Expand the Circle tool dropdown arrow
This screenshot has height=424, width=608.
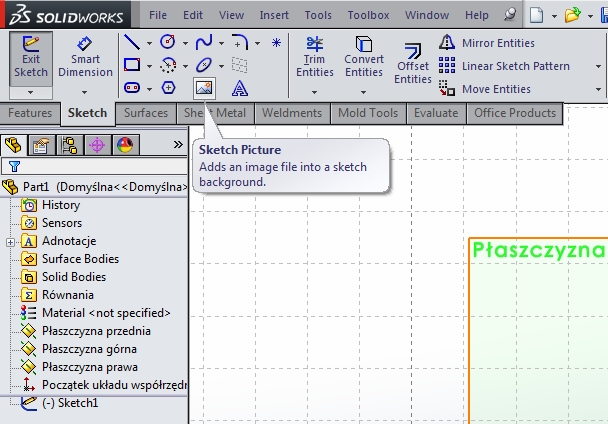(x=185, y=43)
